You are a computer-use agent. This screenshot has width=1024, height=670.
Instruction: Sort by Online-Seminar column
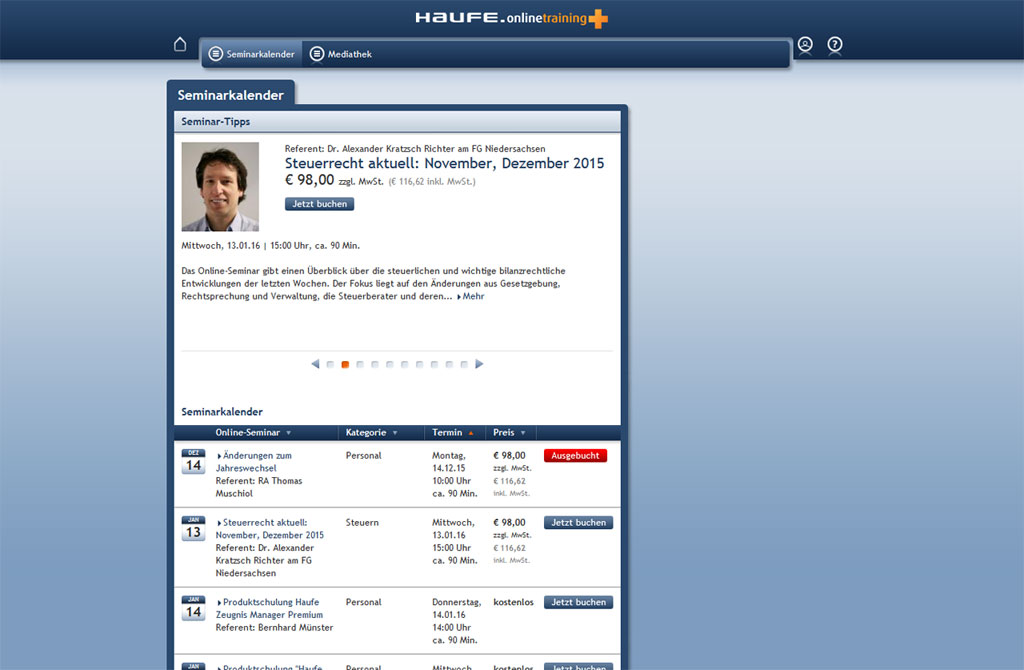tap(253, 433)
